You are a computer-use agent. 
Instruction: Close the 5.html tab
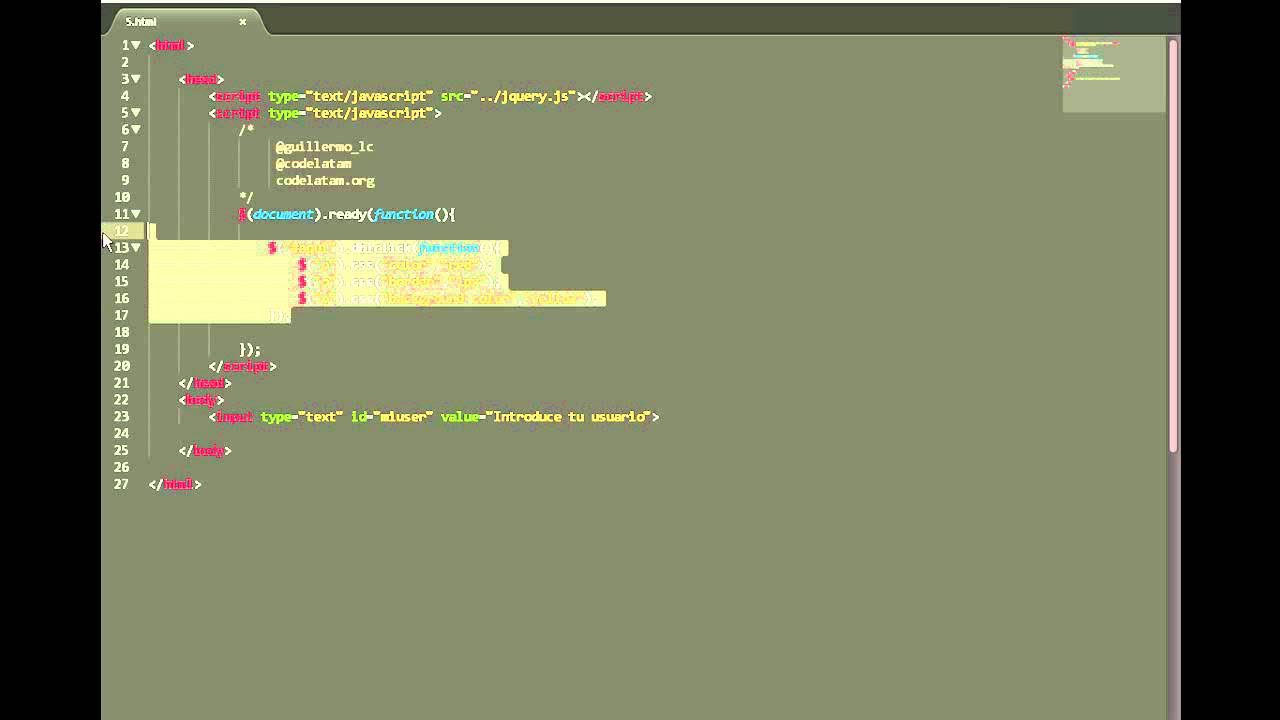[243, 20]
